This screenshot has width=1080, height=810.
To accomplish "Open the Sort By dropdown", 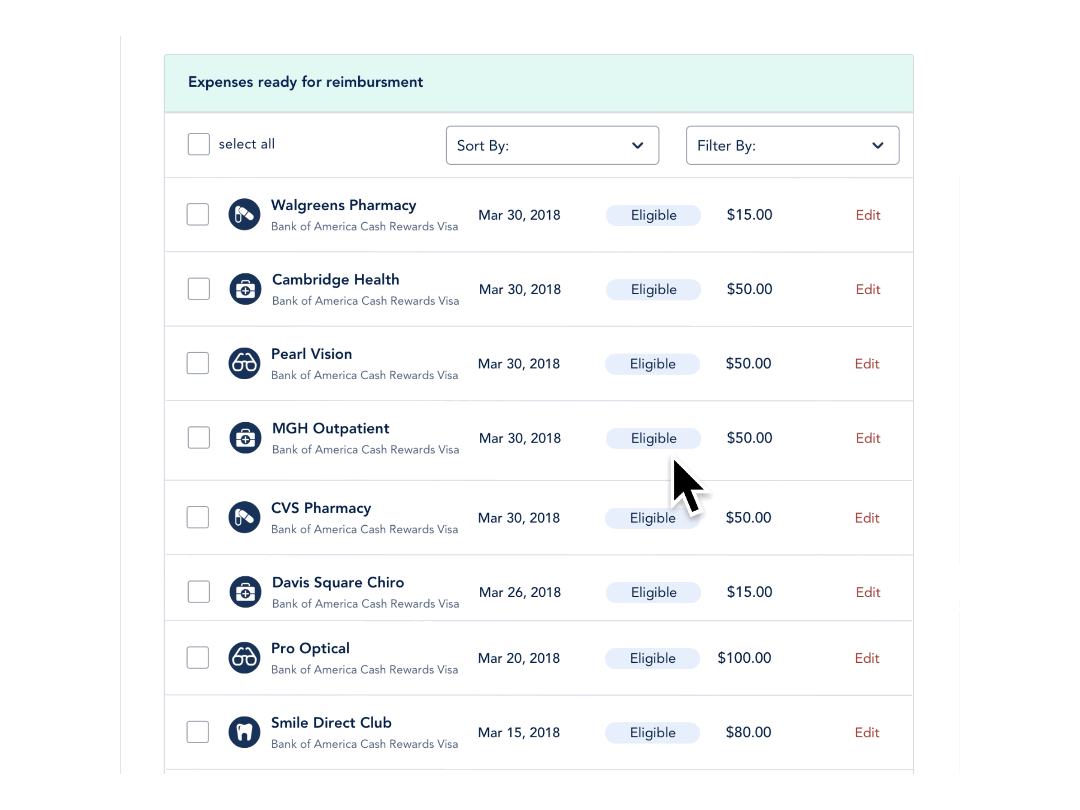I will click(x=552, y=145).
